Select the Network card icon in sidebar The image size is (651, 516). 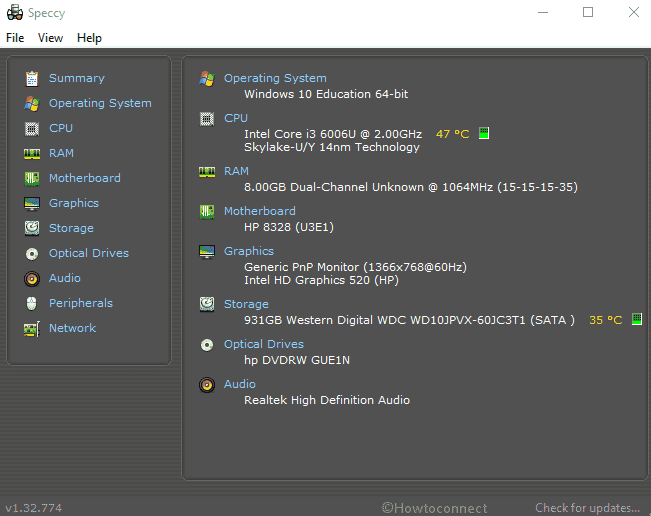[x=32, y=329]
